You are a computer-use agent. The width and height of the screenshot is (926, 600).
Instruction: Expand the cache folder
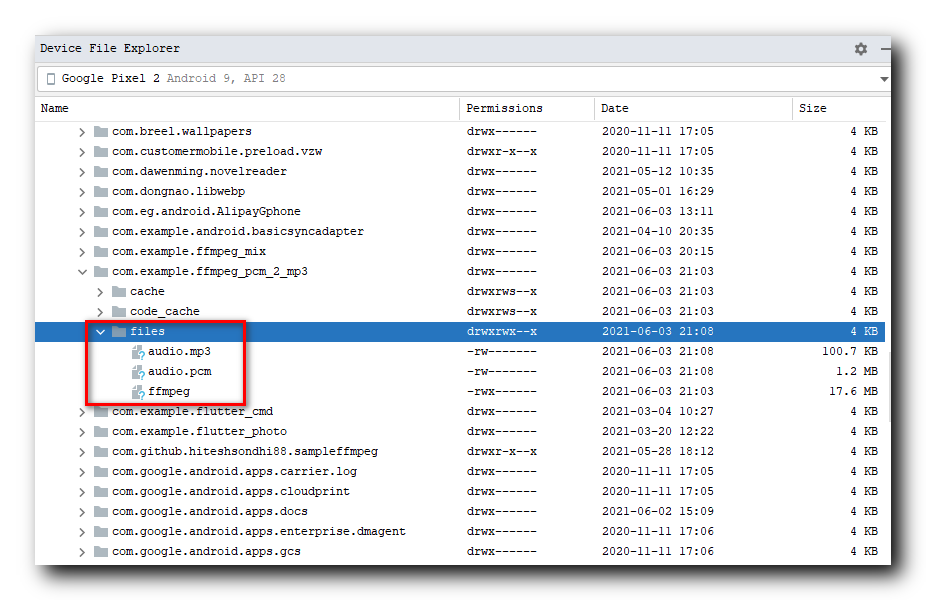(100, 292)
